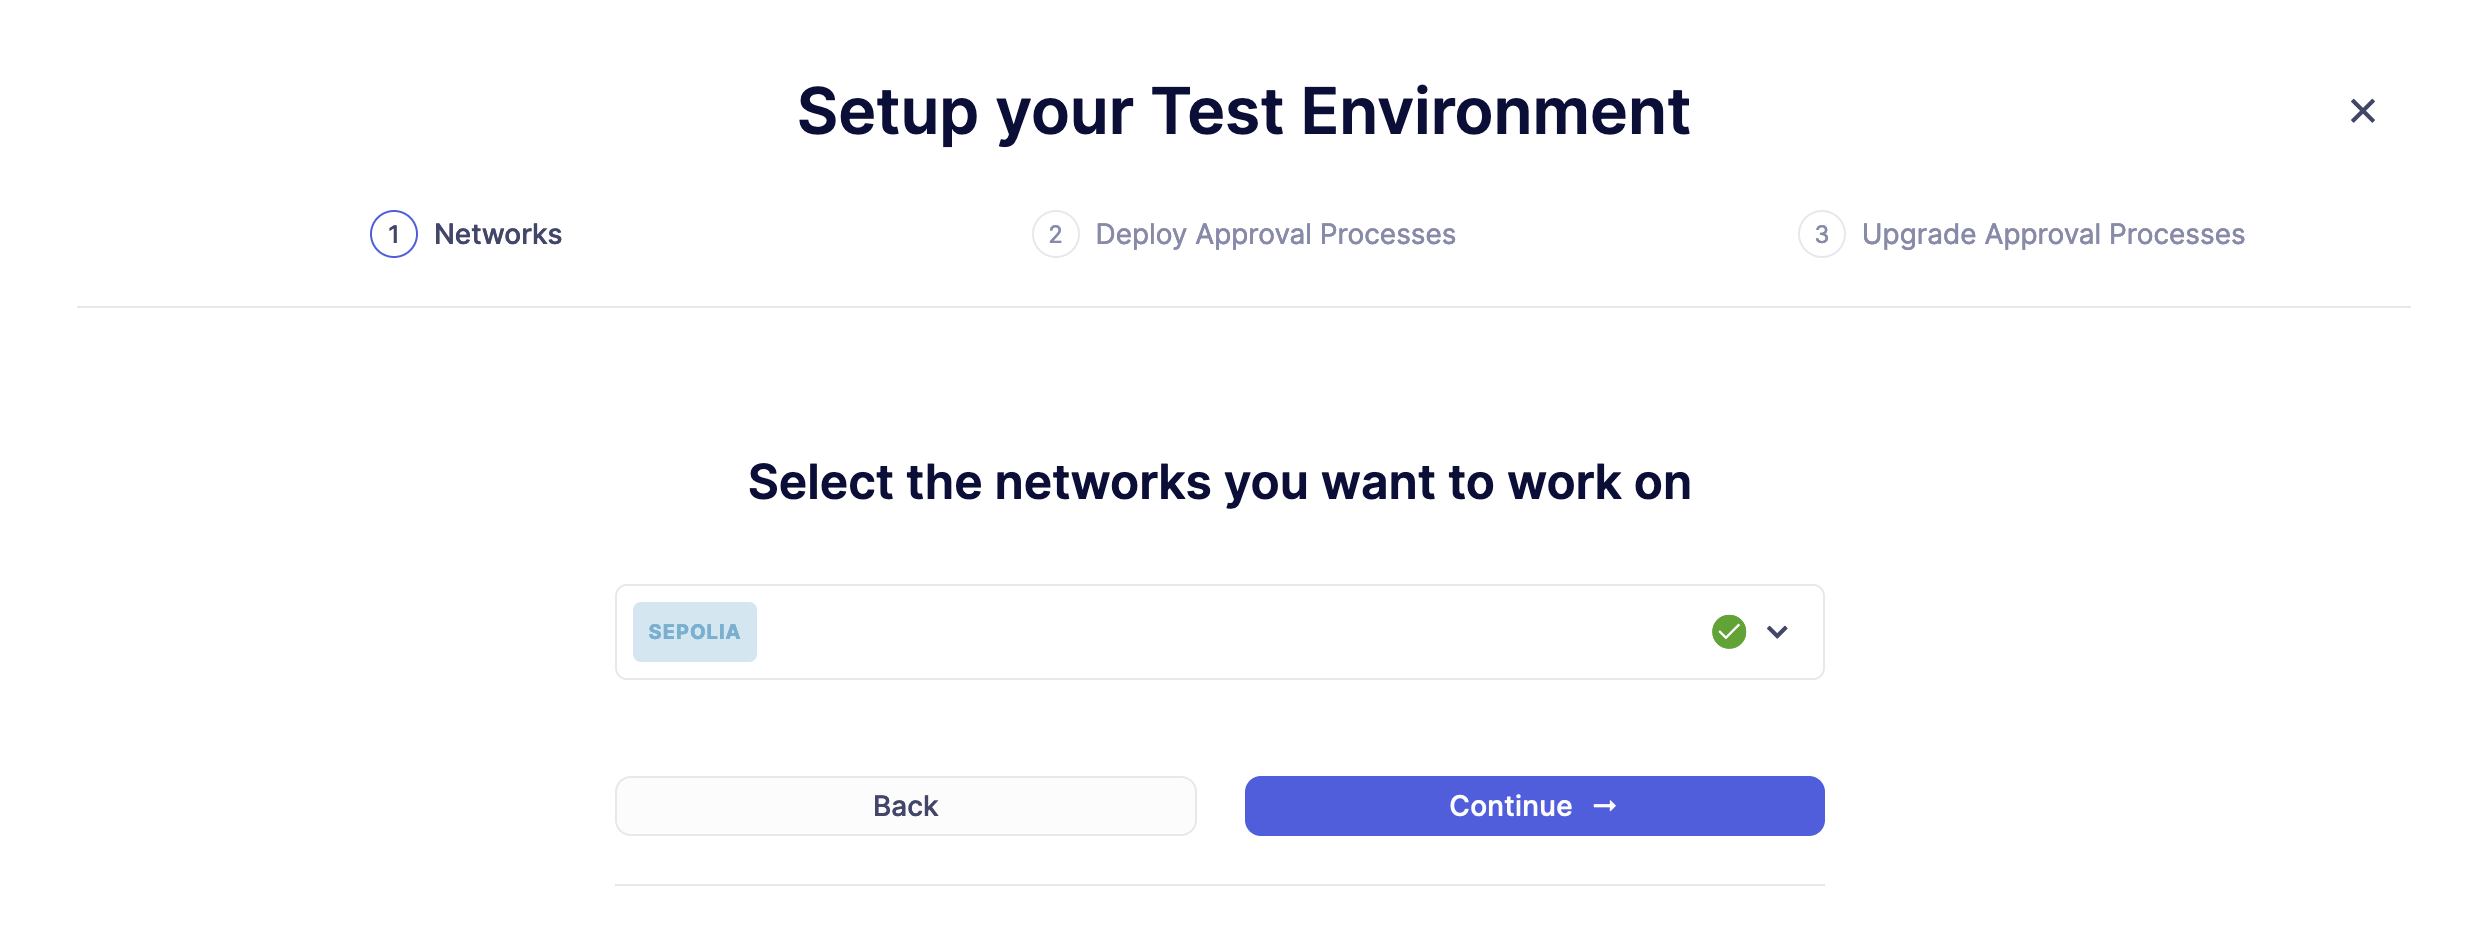The height and width of the screenshot is (930, 2480).
Task: Click the arrow icon on the Continue button
Action: (1604, 805)
